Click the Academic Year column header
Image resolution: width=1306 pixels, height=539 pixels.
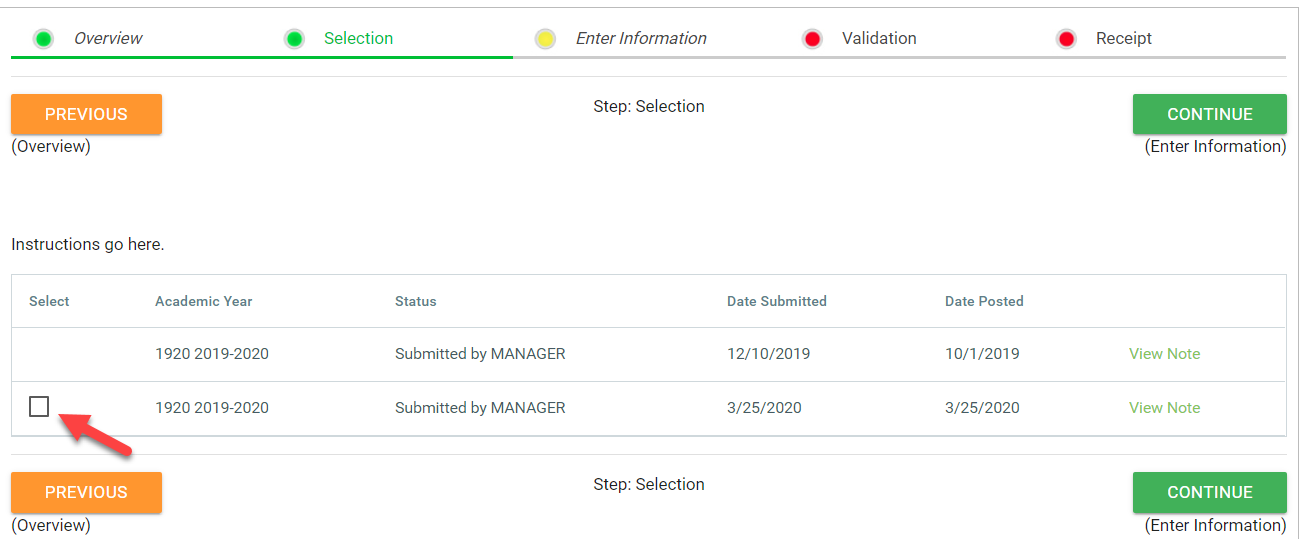point(204,301)
